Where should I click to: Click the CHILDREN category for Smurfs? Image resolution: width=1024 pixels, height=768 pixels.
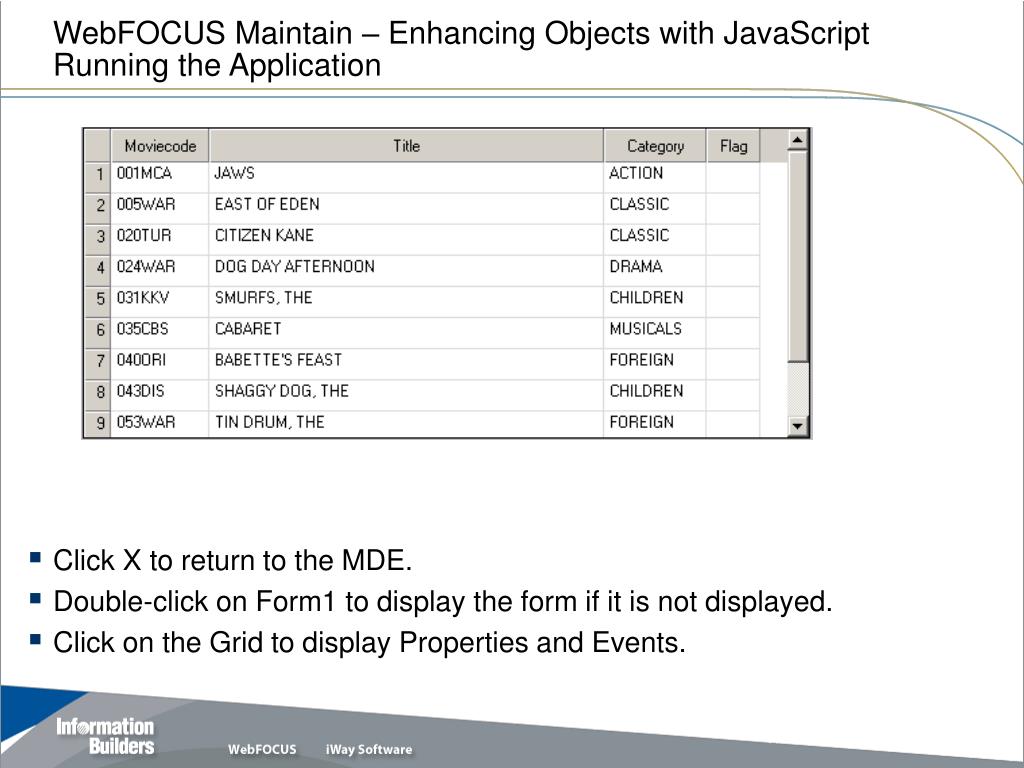(x=655, y=302)
